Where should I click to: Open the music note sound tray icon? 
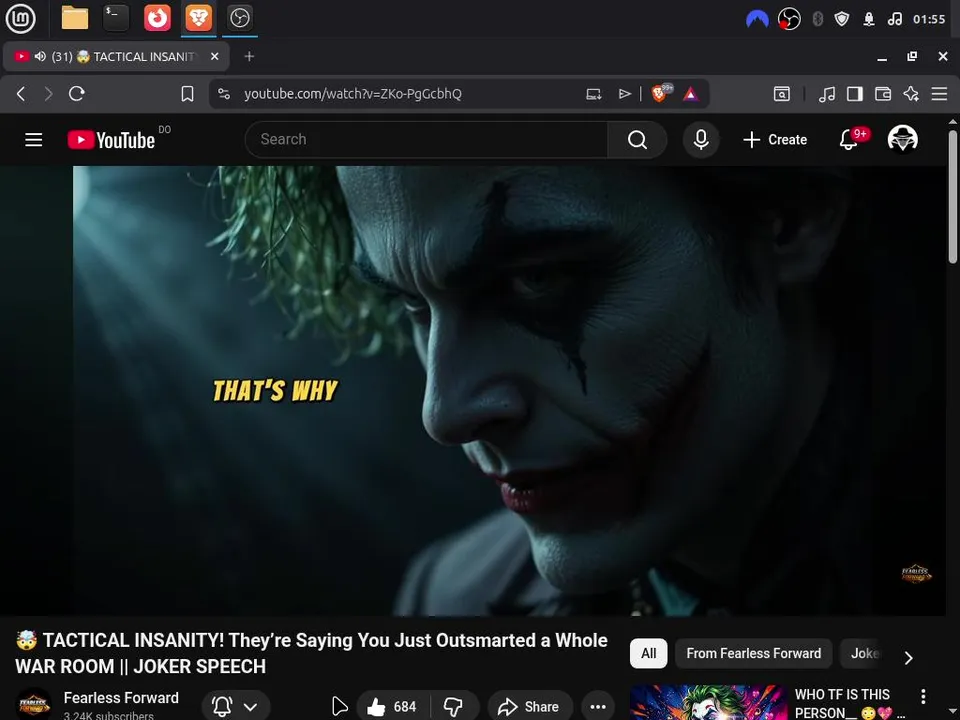coord(894,19)
